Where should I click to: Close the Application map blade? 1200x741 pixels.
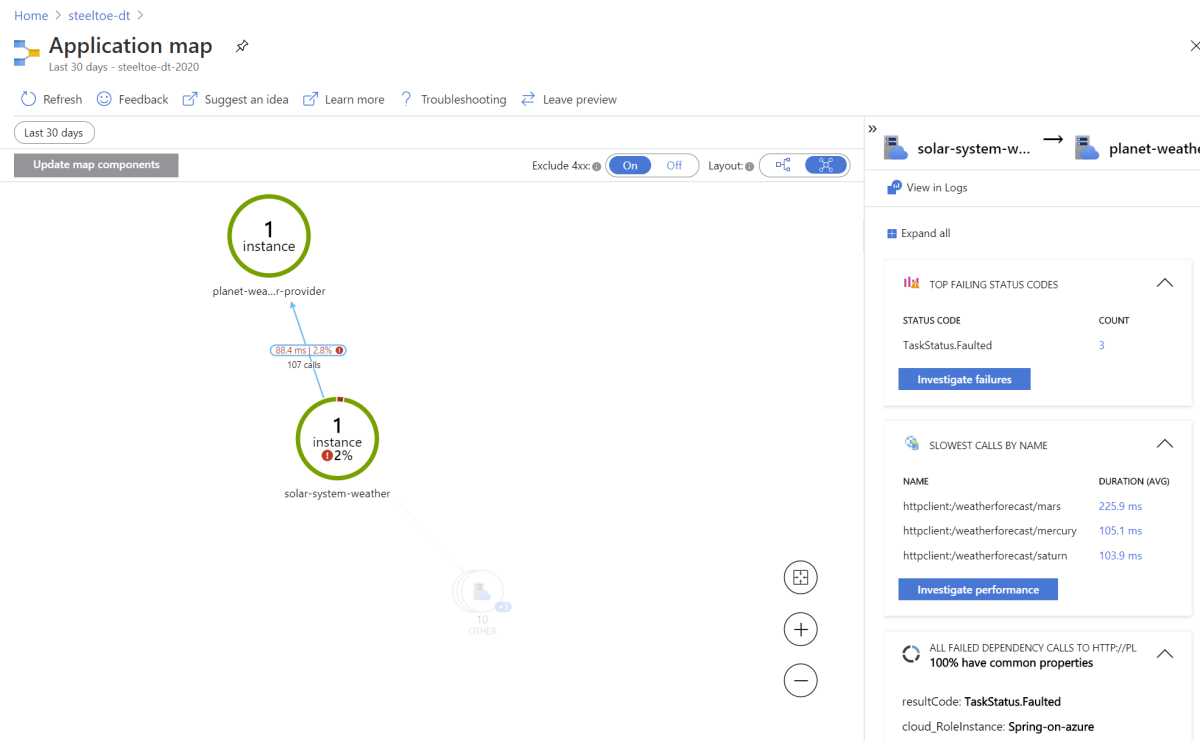[x=1194, y=46]
